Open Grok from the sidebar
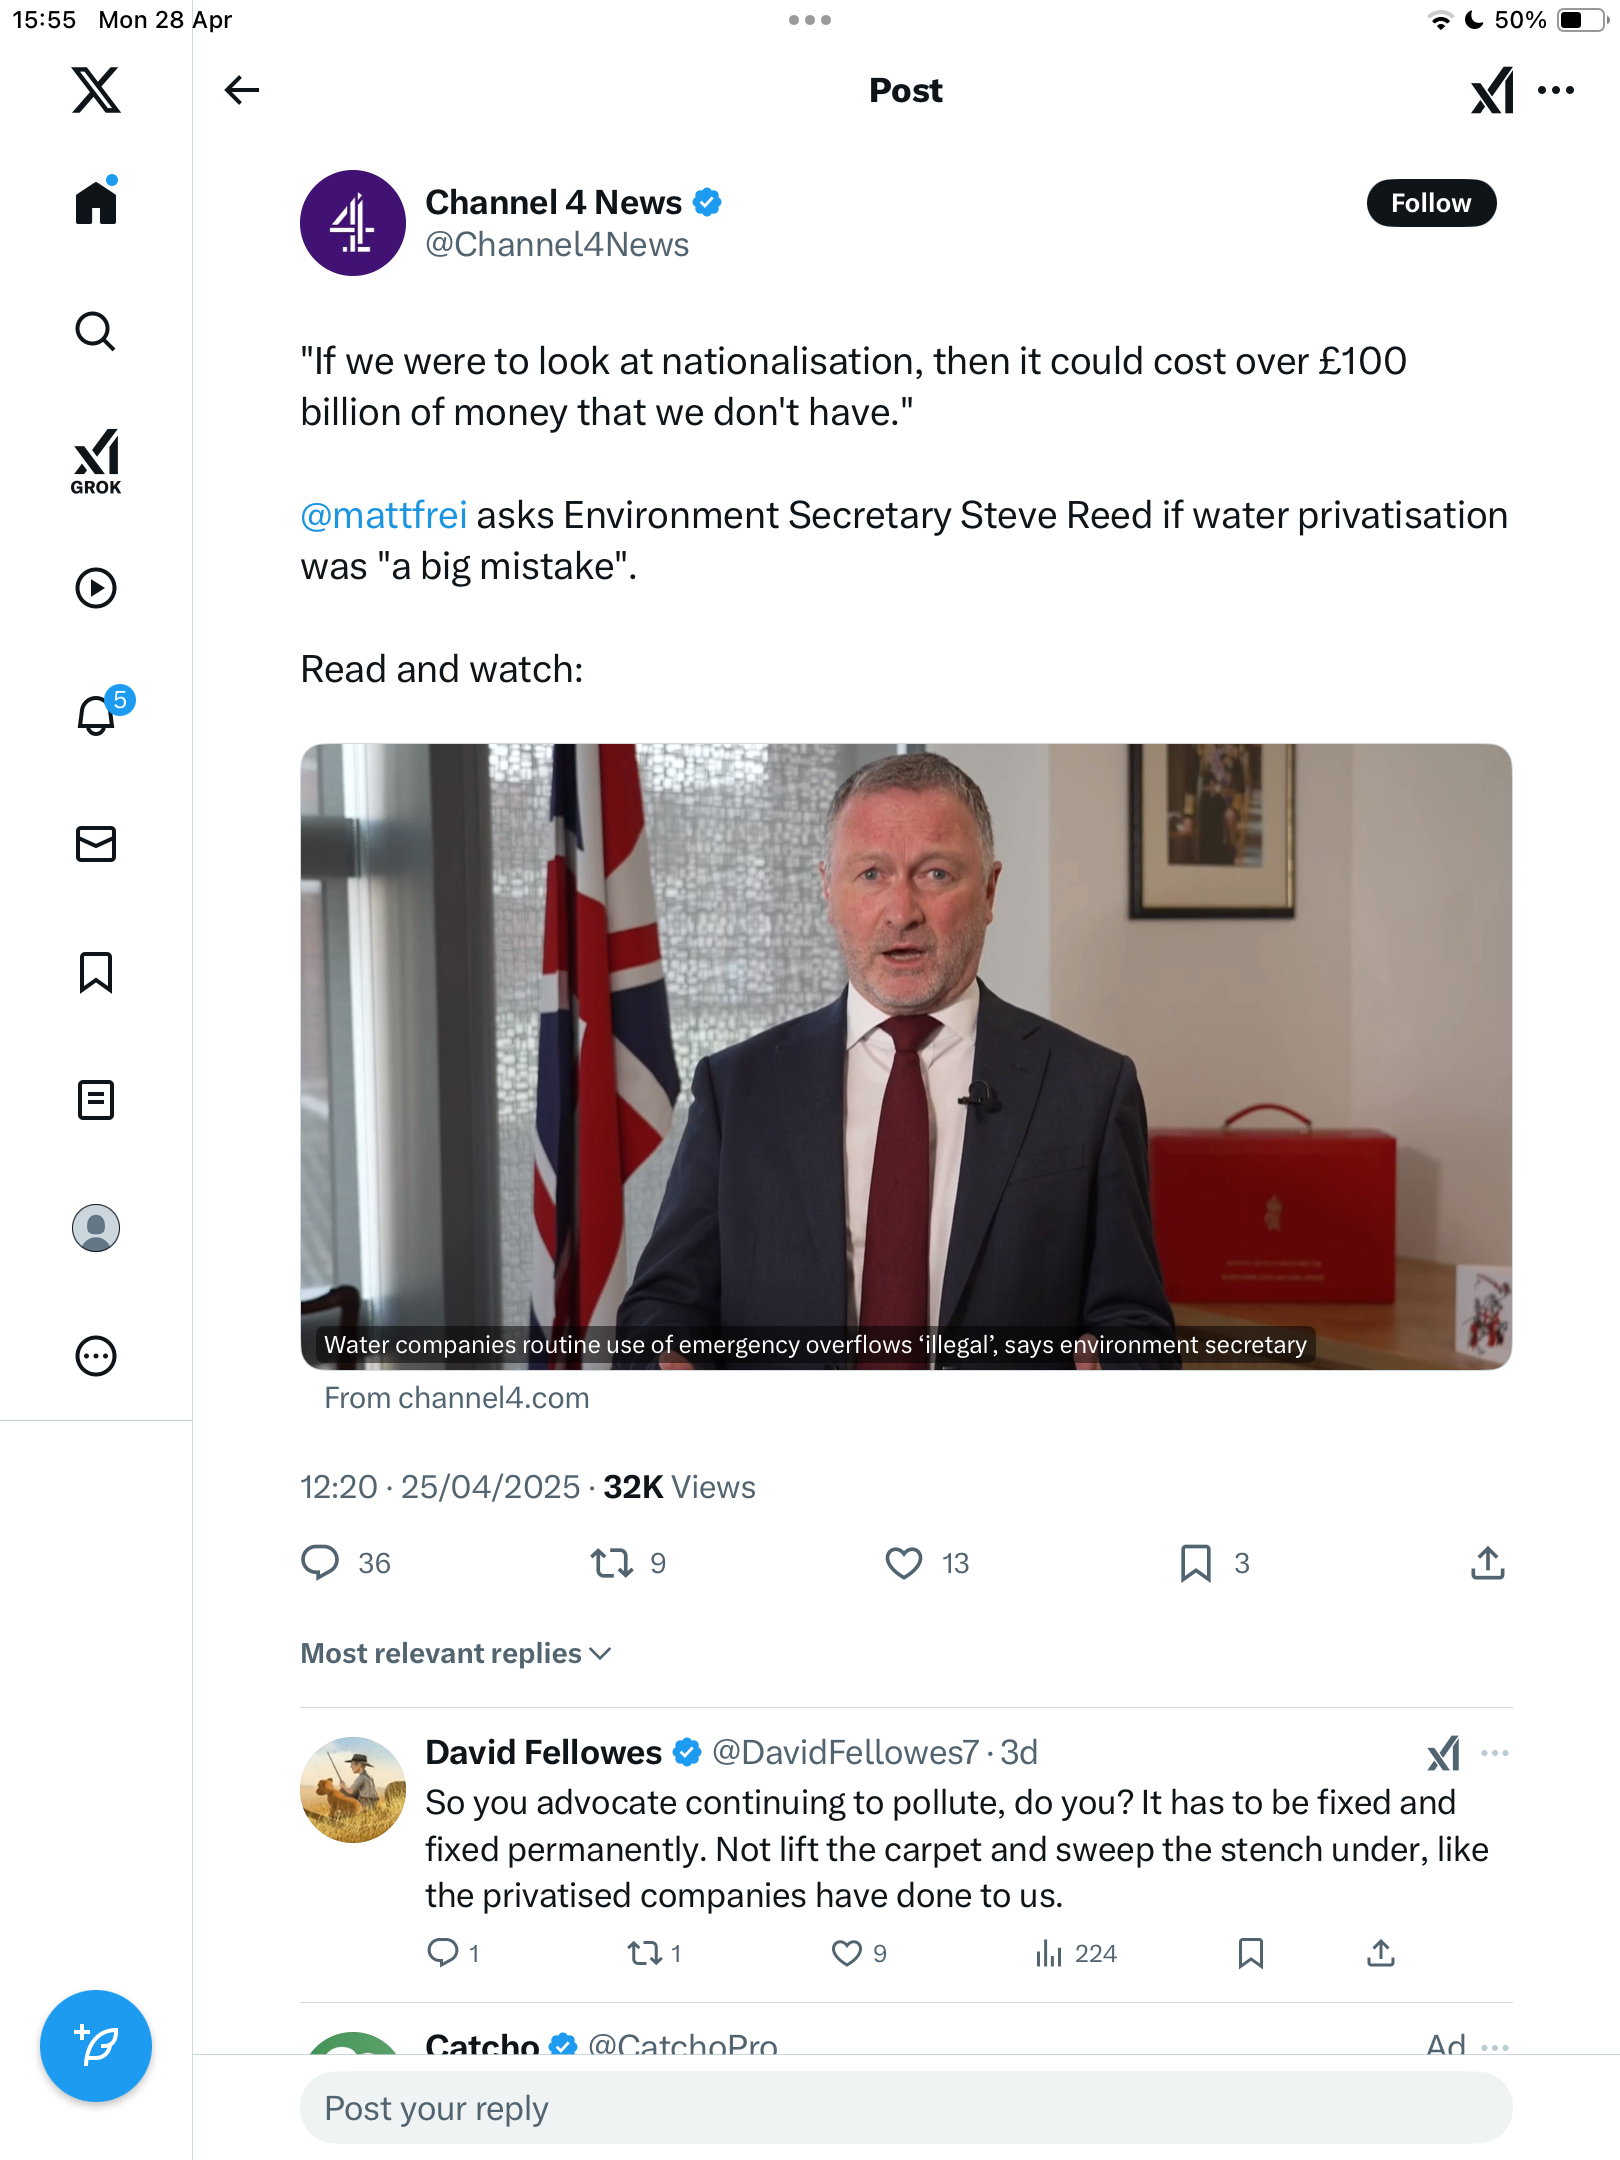 click(96, 461)
